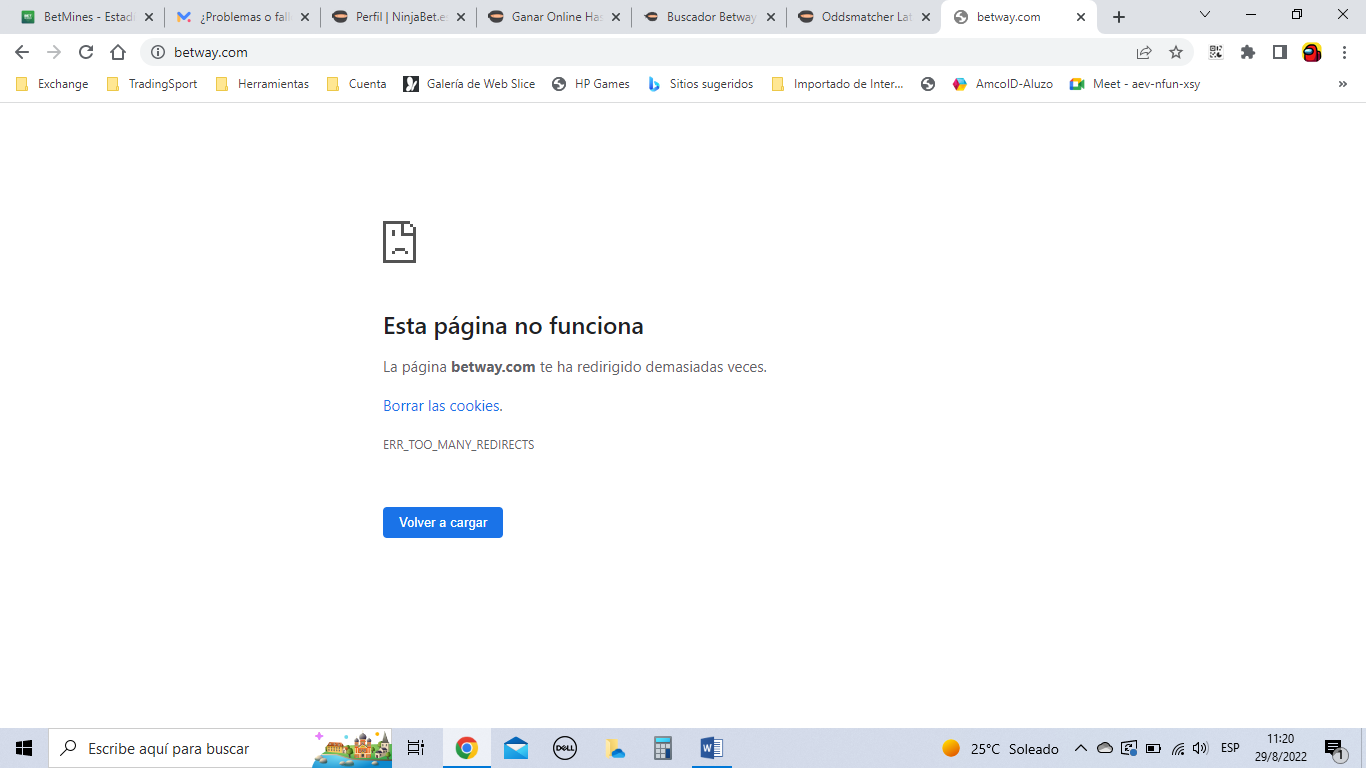Reload the betway.com page
This screenshot has height=768, width=1366.
(x=86, y=52)
